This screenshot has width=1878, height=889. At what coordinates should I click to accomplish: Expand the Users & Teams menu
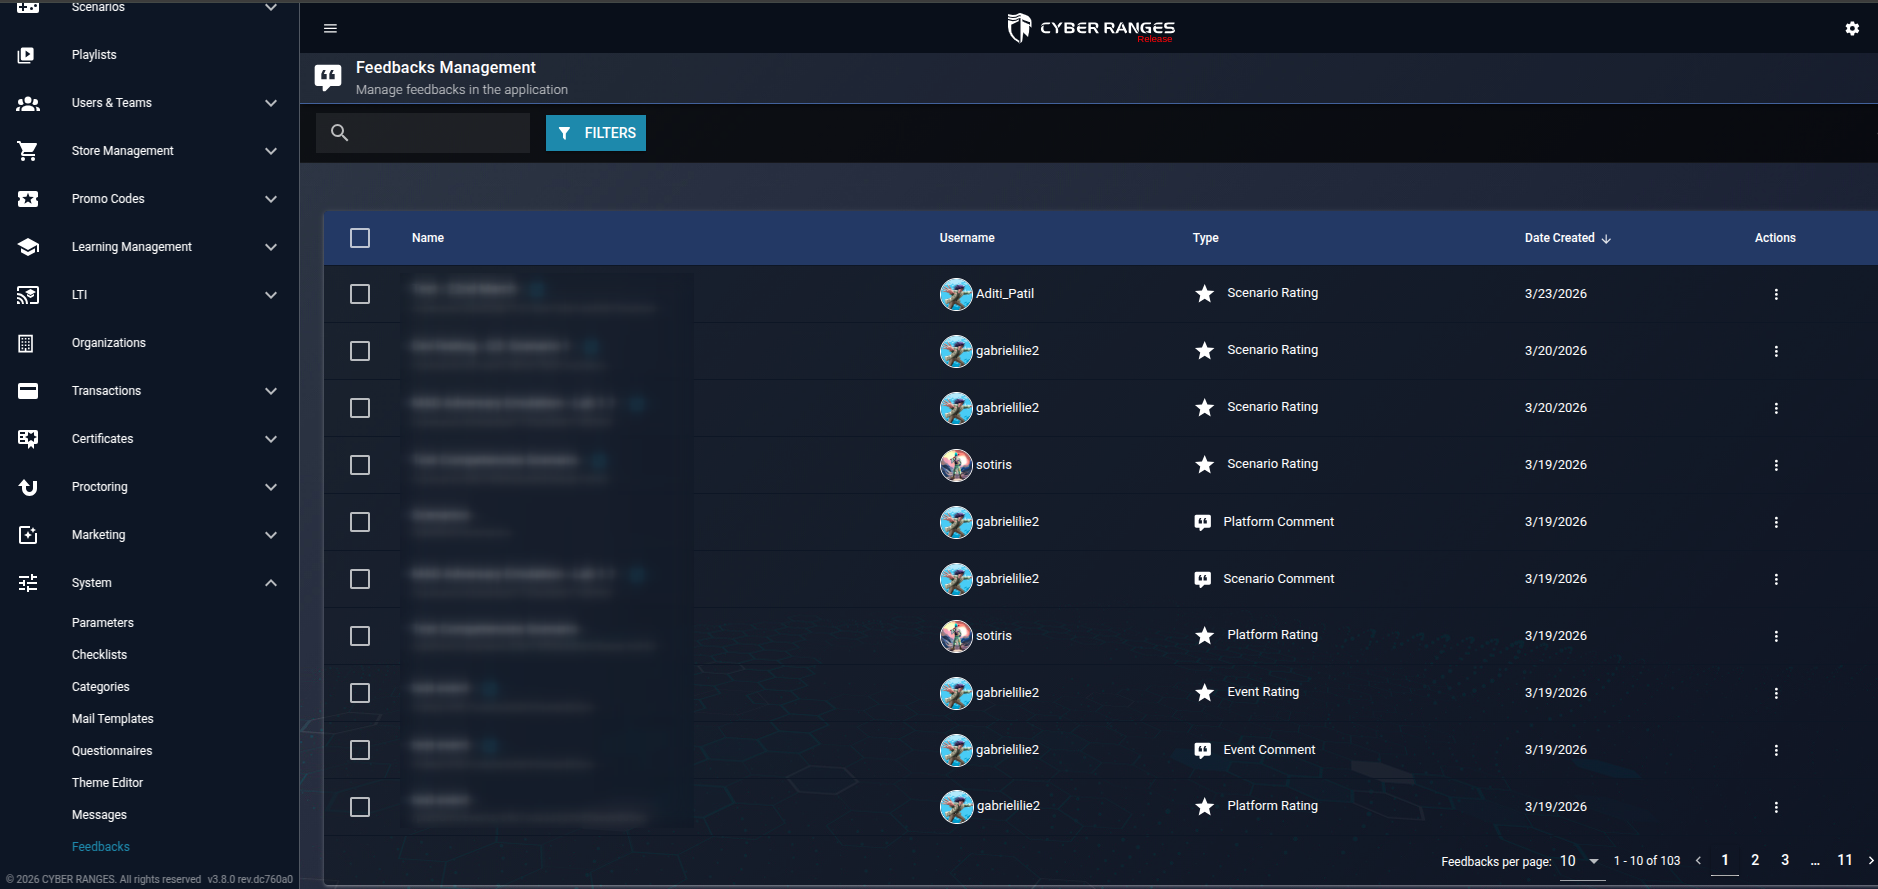coord(149,103)
